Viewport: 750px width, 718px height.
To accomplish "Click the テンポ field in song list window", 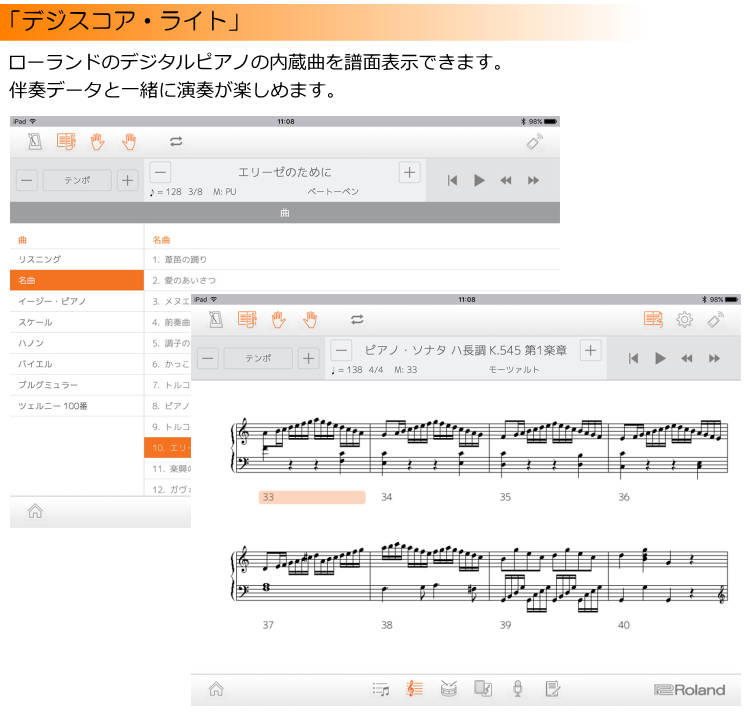I will [x=77, y=180].
